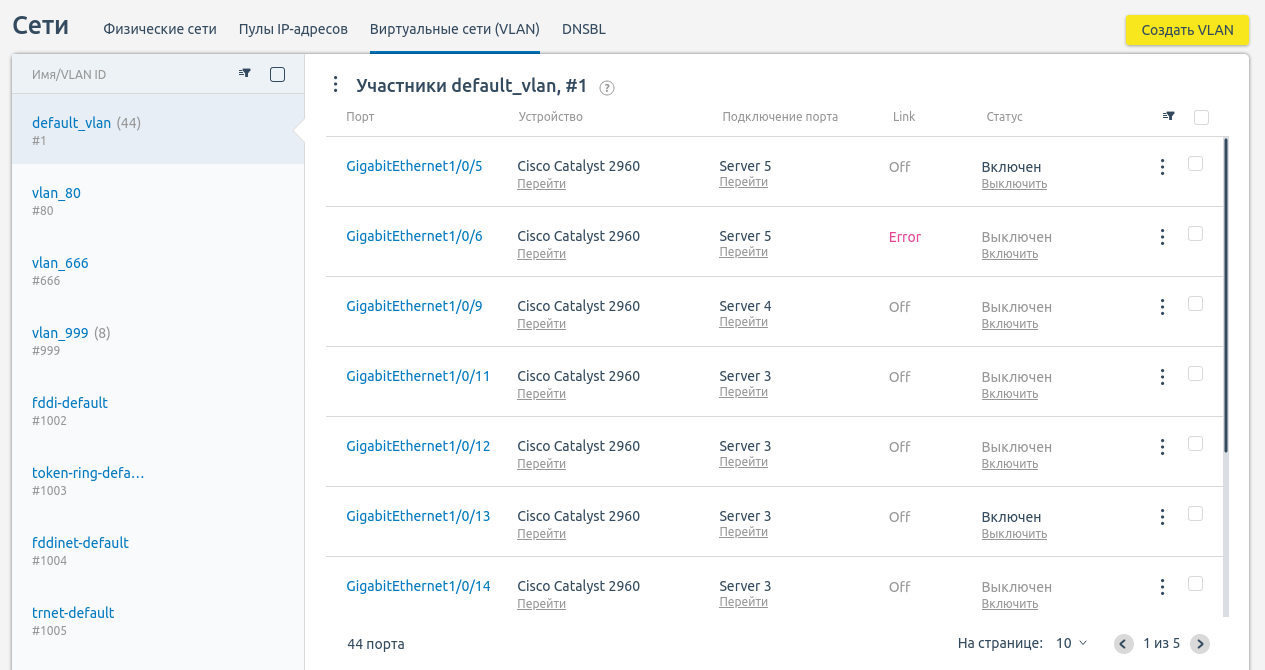Image resolution: width=1265 pixels, height=670 pixels.
Task: Click the 44 порта count text
Action: (x=376, y=644)
